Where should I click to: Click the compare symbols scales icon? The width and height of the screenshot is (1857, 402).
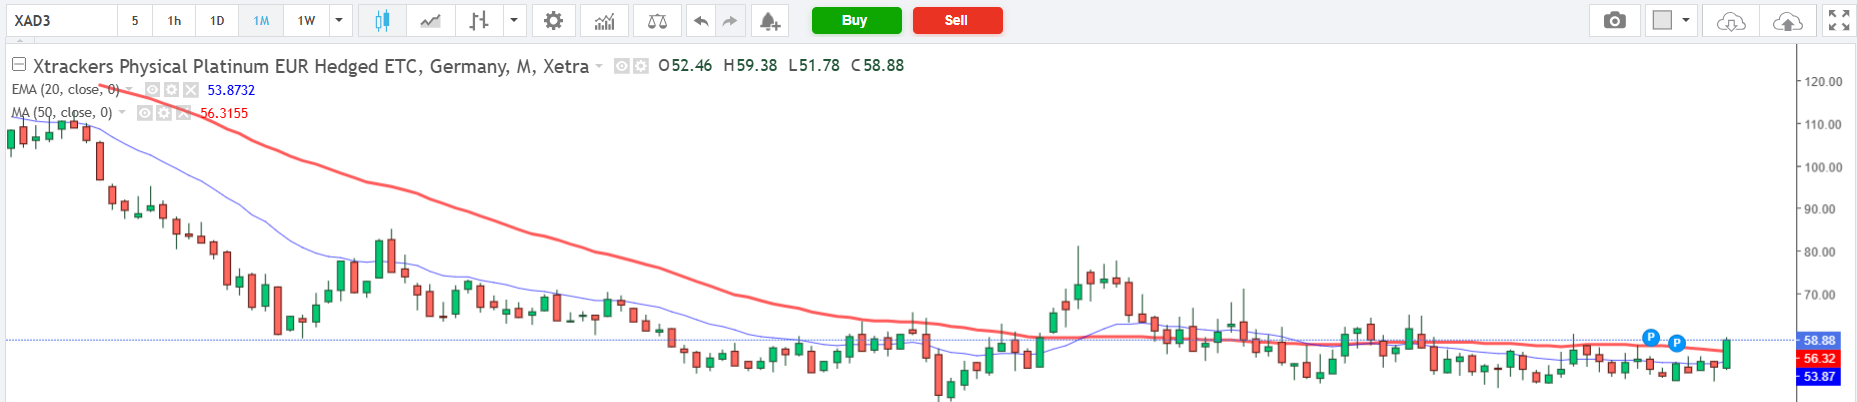coord(657,21)
